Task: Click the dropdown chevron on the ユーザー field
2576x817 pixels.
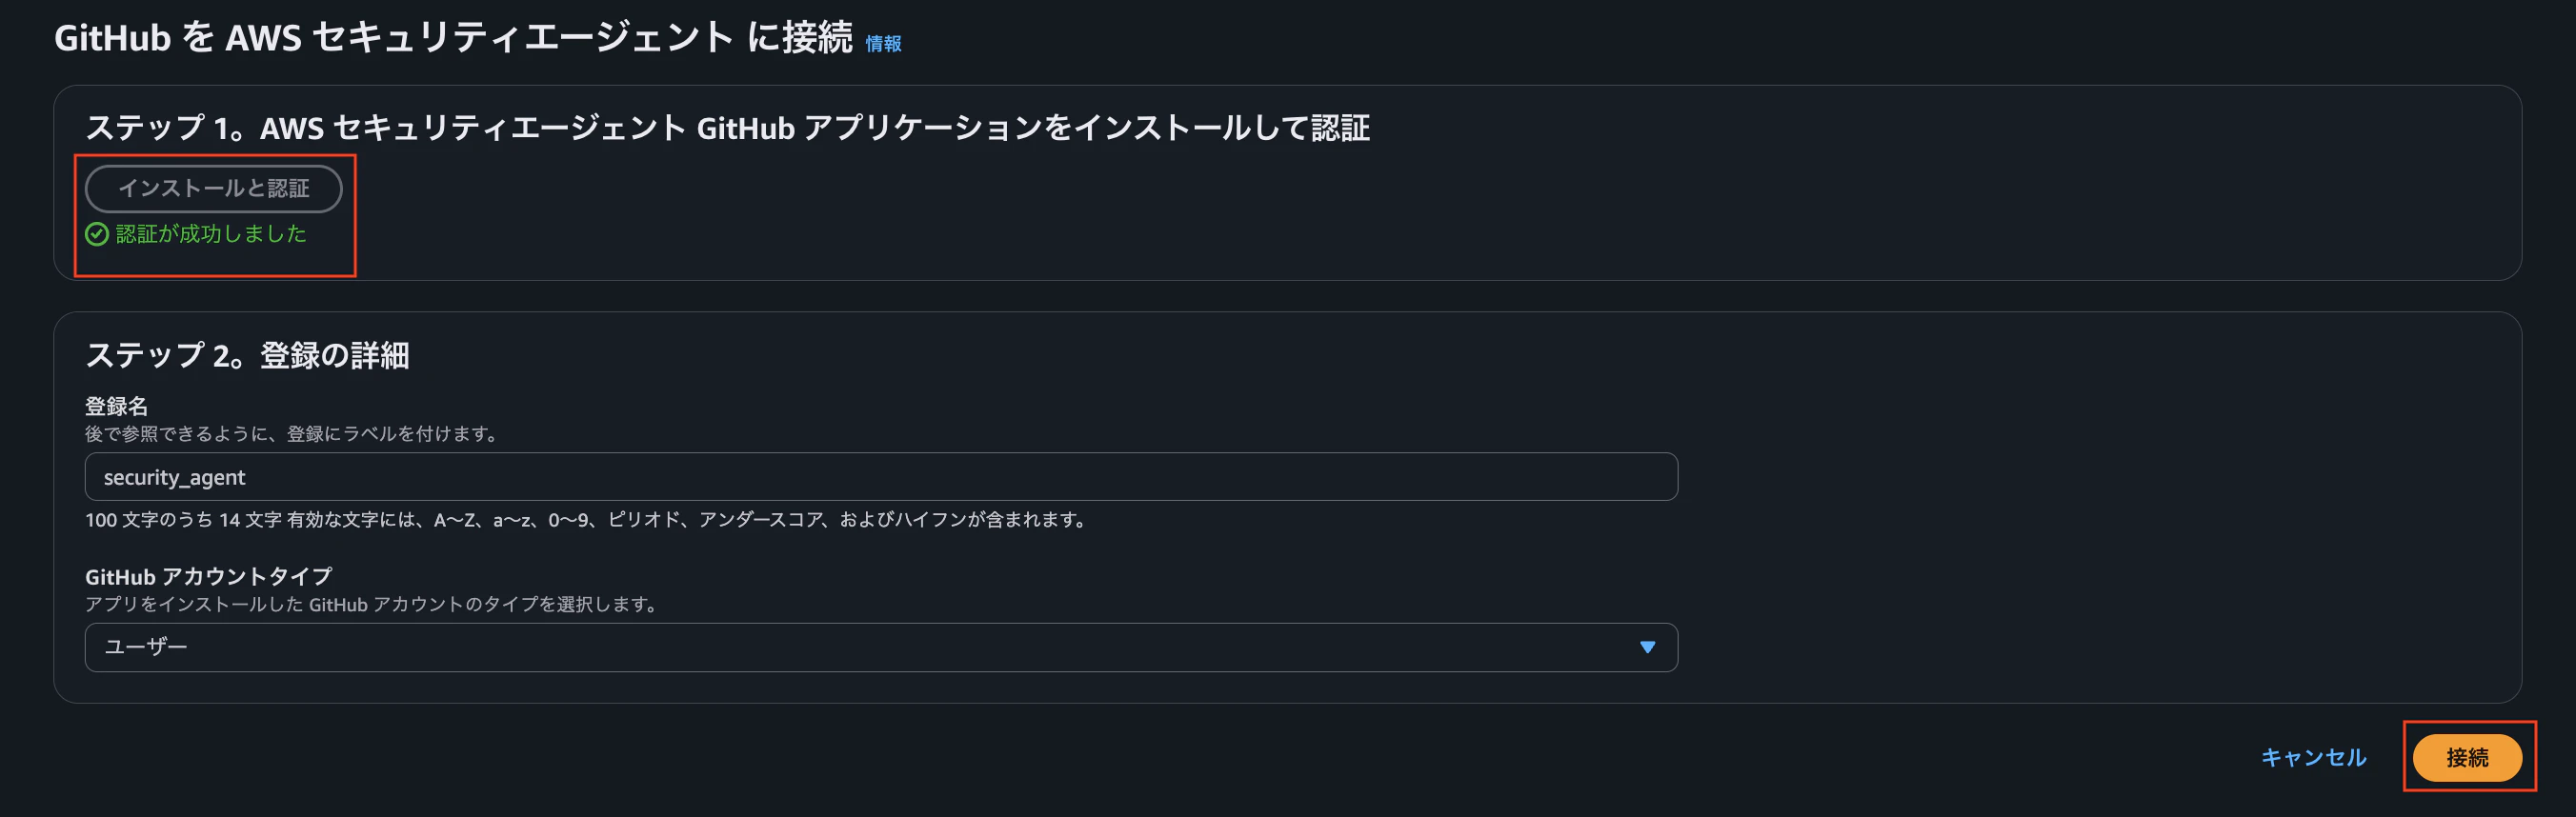Action: click(x=1646, y=646)
